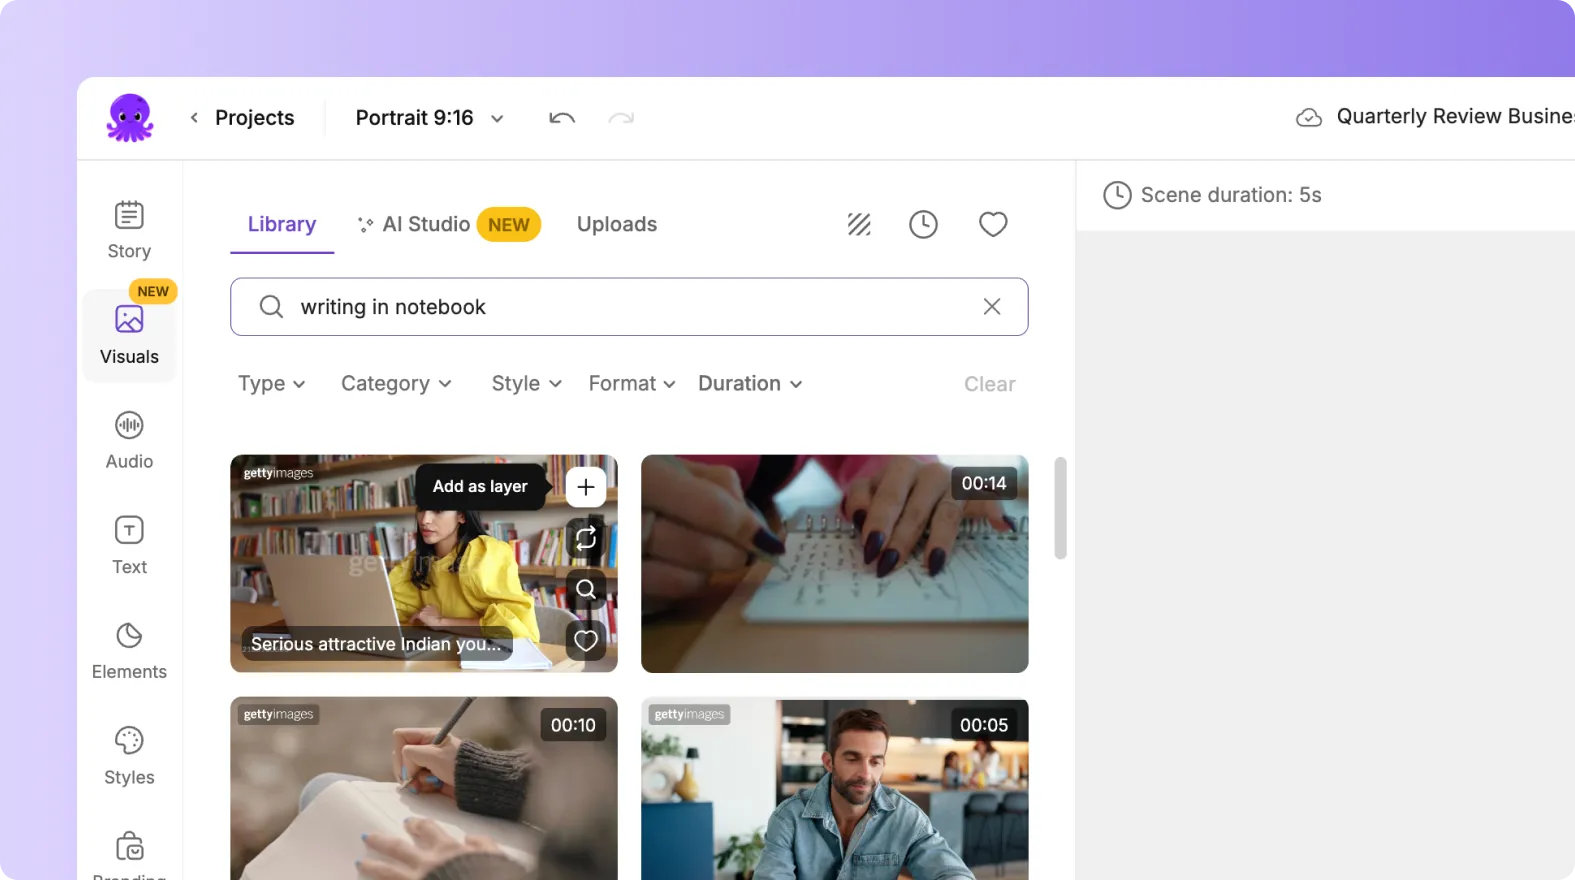1575x880 pixels.
Task: Click the replace visual swap icon
Action: (x=586, y=538)
